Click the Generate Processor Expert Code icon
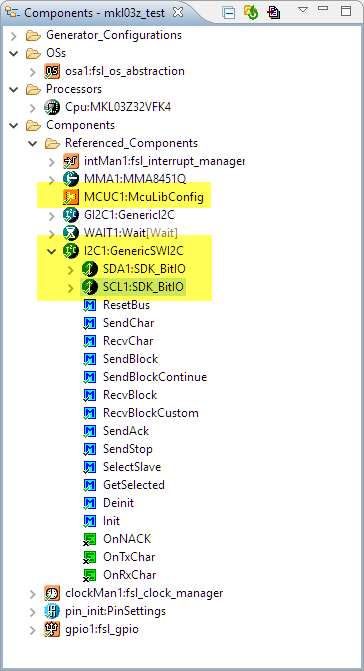The width and height of the screenshot is (364, 671). point(251,12)
